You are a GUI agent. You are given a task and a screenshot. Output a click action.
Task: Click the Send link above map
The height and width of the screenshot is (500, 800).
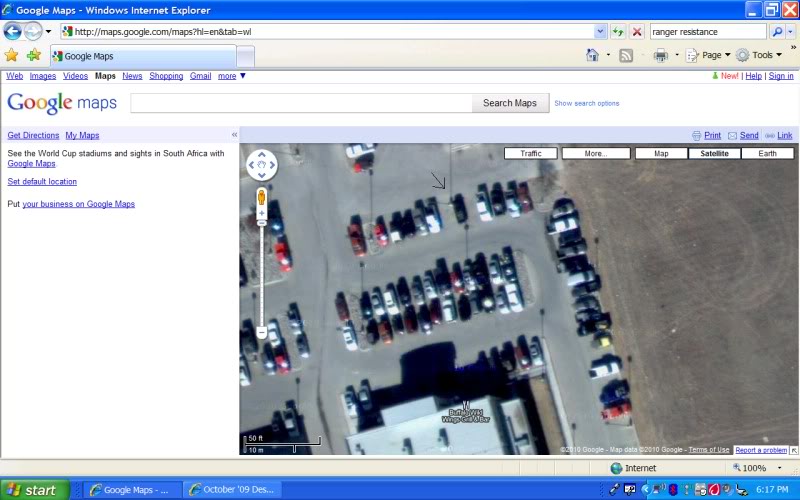(749, 135)
